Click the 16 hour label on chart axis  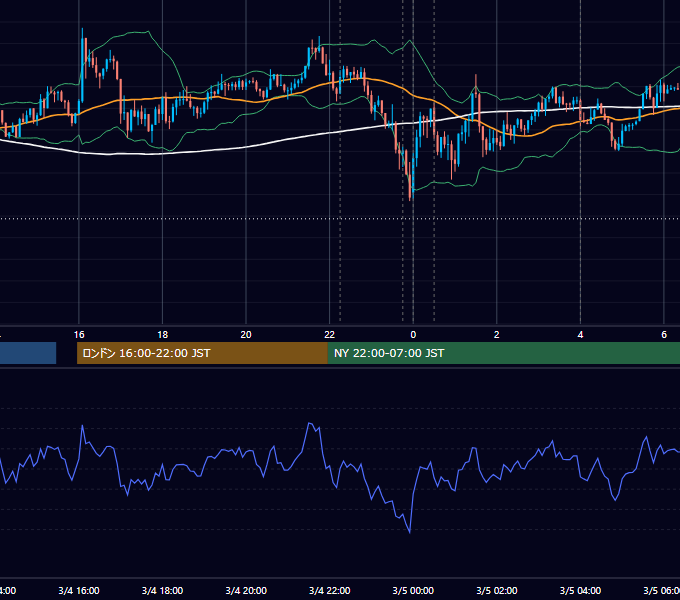[79, 335]
